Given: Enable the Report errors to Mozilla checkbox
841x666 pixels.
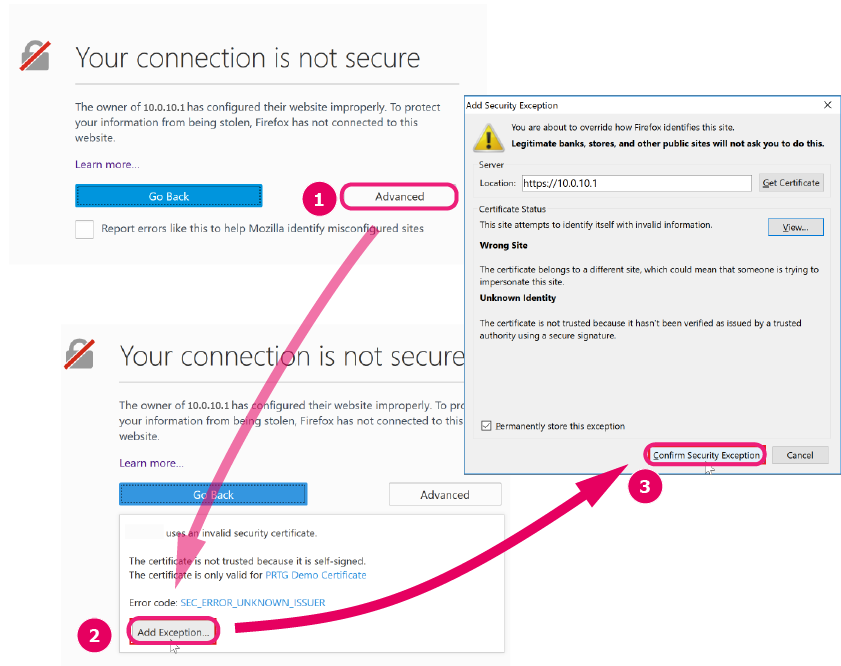Looking at the screenshot, I should pyautogui.click(x=85, y=228).
